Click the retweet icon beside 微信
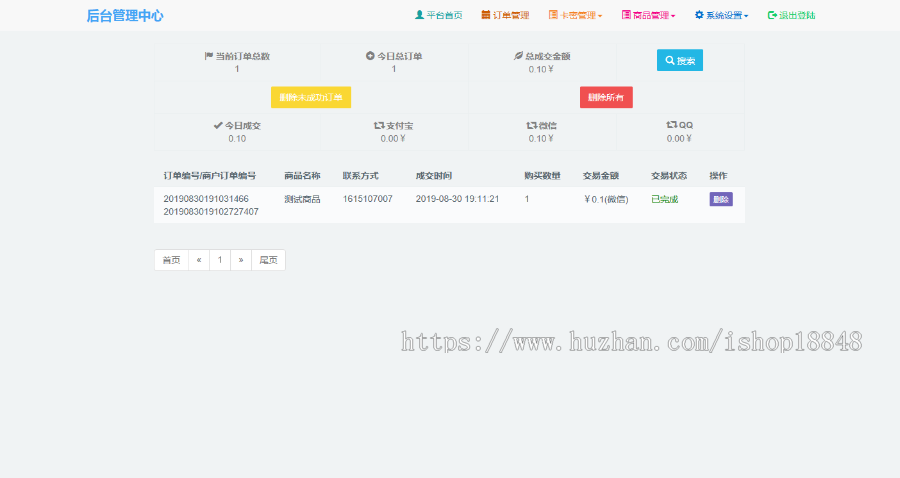900x478 pixels. tap(532, 125)
